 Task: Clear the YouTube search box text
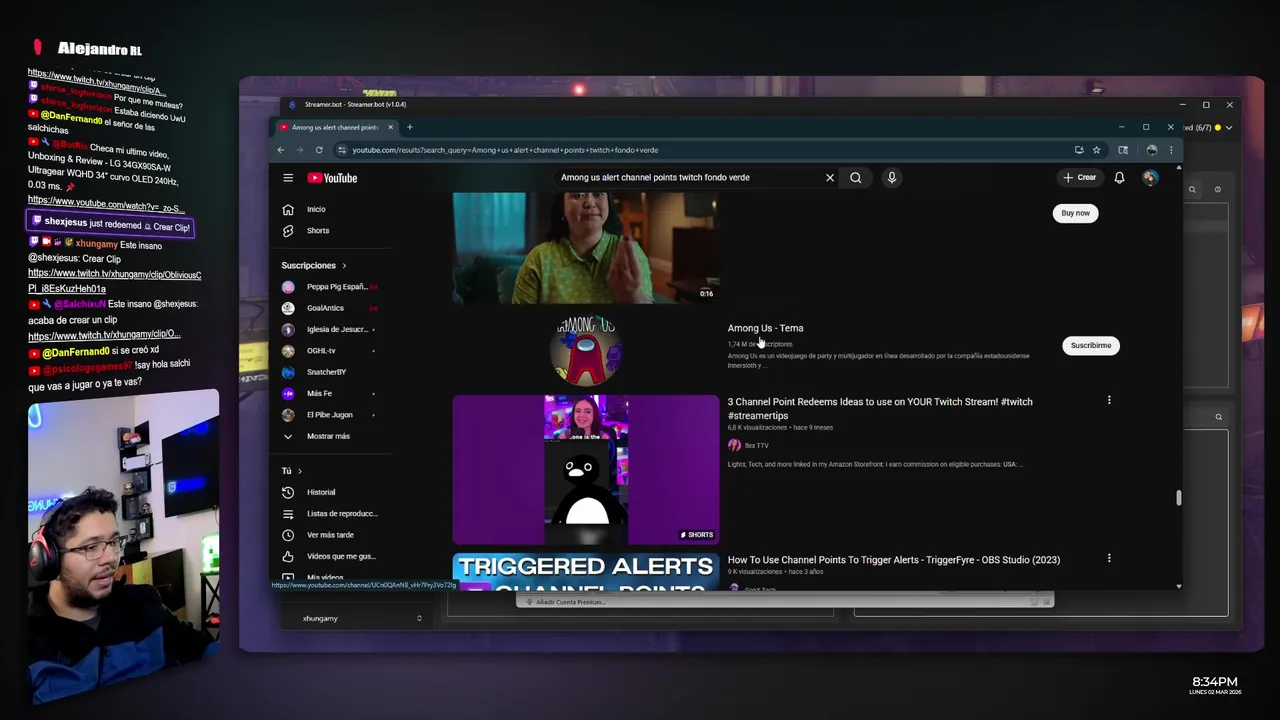tap(829, 178)
